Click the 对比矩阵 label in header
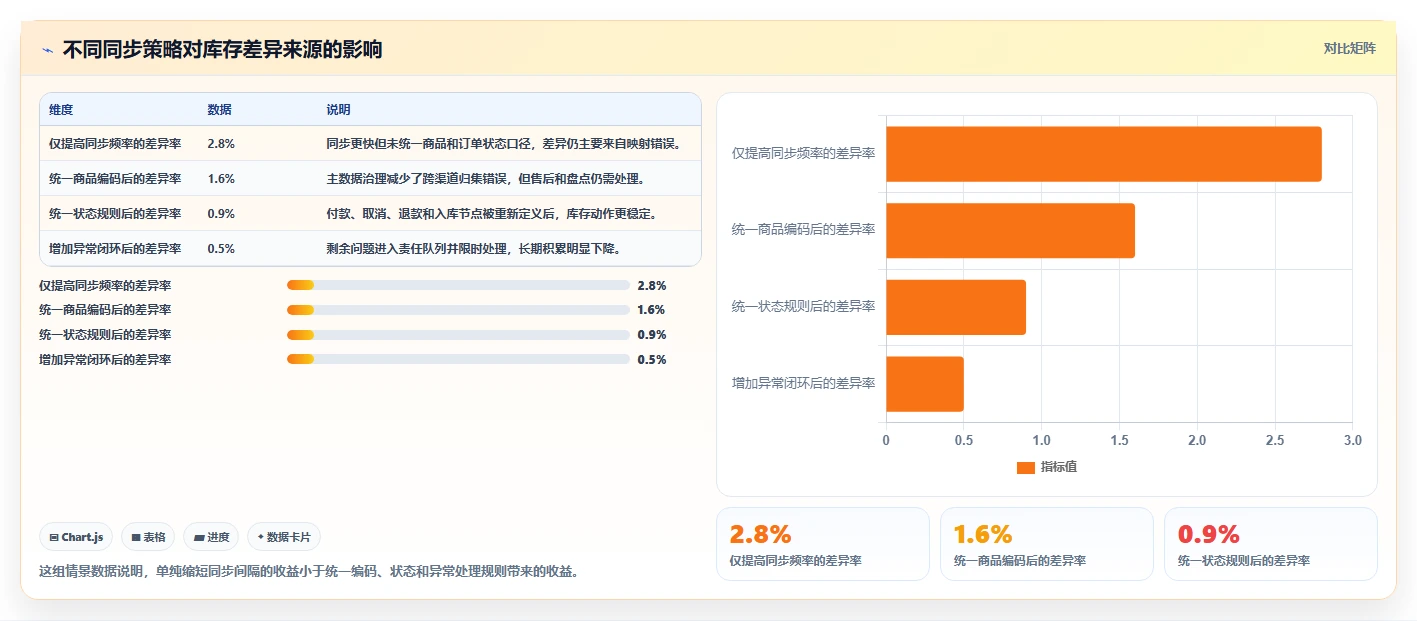This screenshot has height=621, width=1417. [1349, 48]
